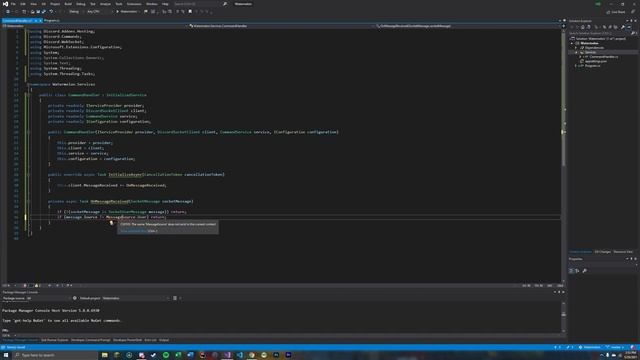Screen dimensions: 640x360
Task: Select CommandHandler.cs in Solution Explorer
Action: [604, 57]
